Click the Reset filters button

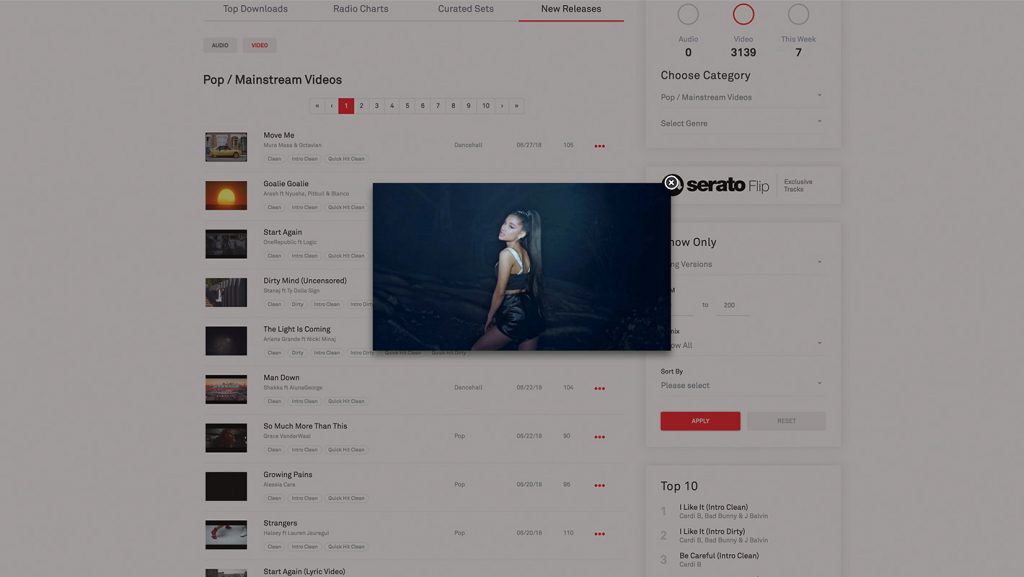click(786, 421)
